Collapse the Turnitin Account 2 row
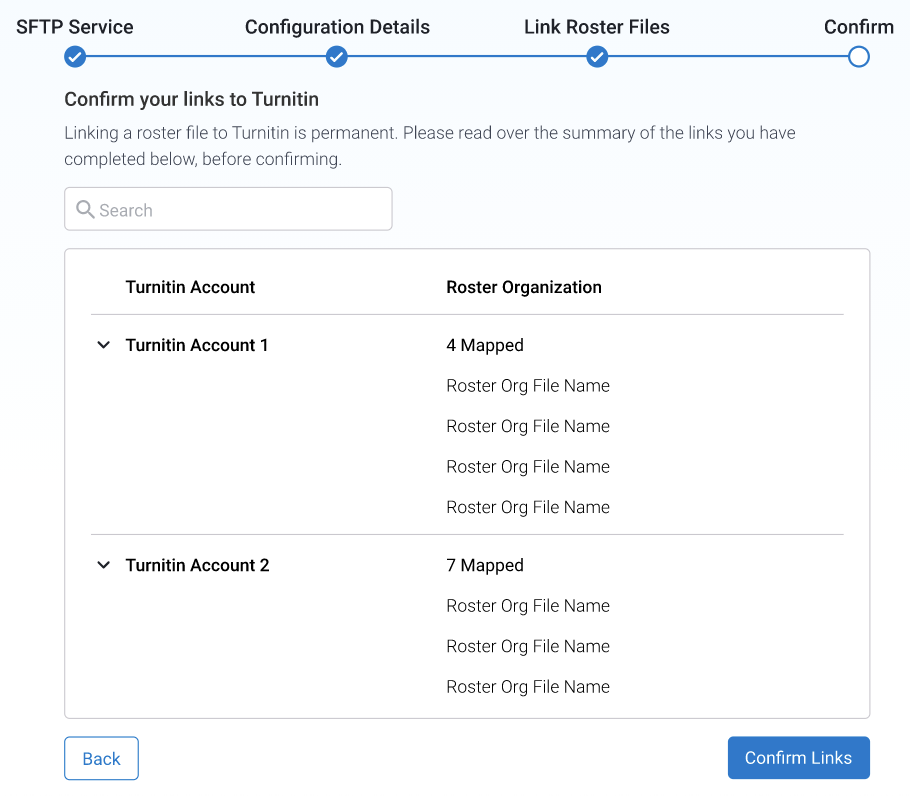 tap(103, 565)
